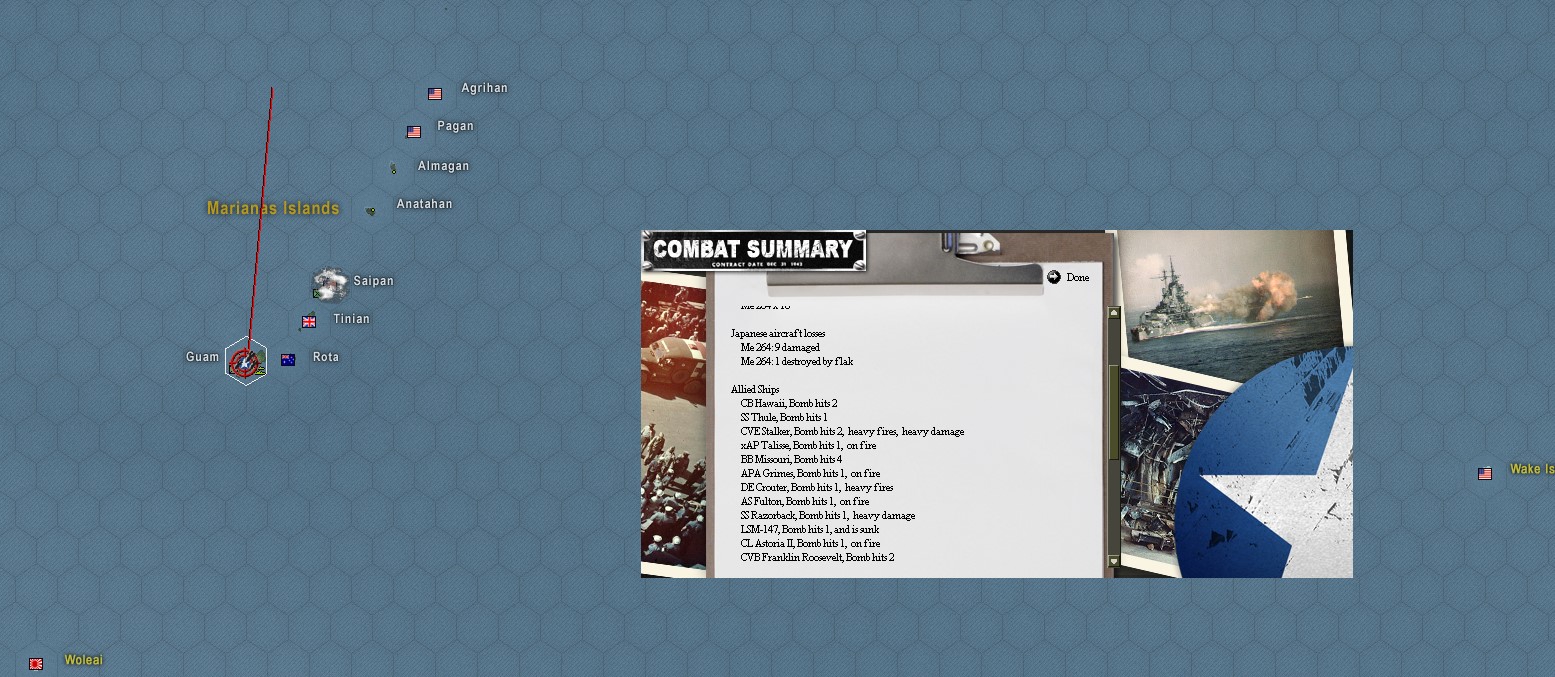Click the Rota map label
1555x677 pixels.
[326, 357]
